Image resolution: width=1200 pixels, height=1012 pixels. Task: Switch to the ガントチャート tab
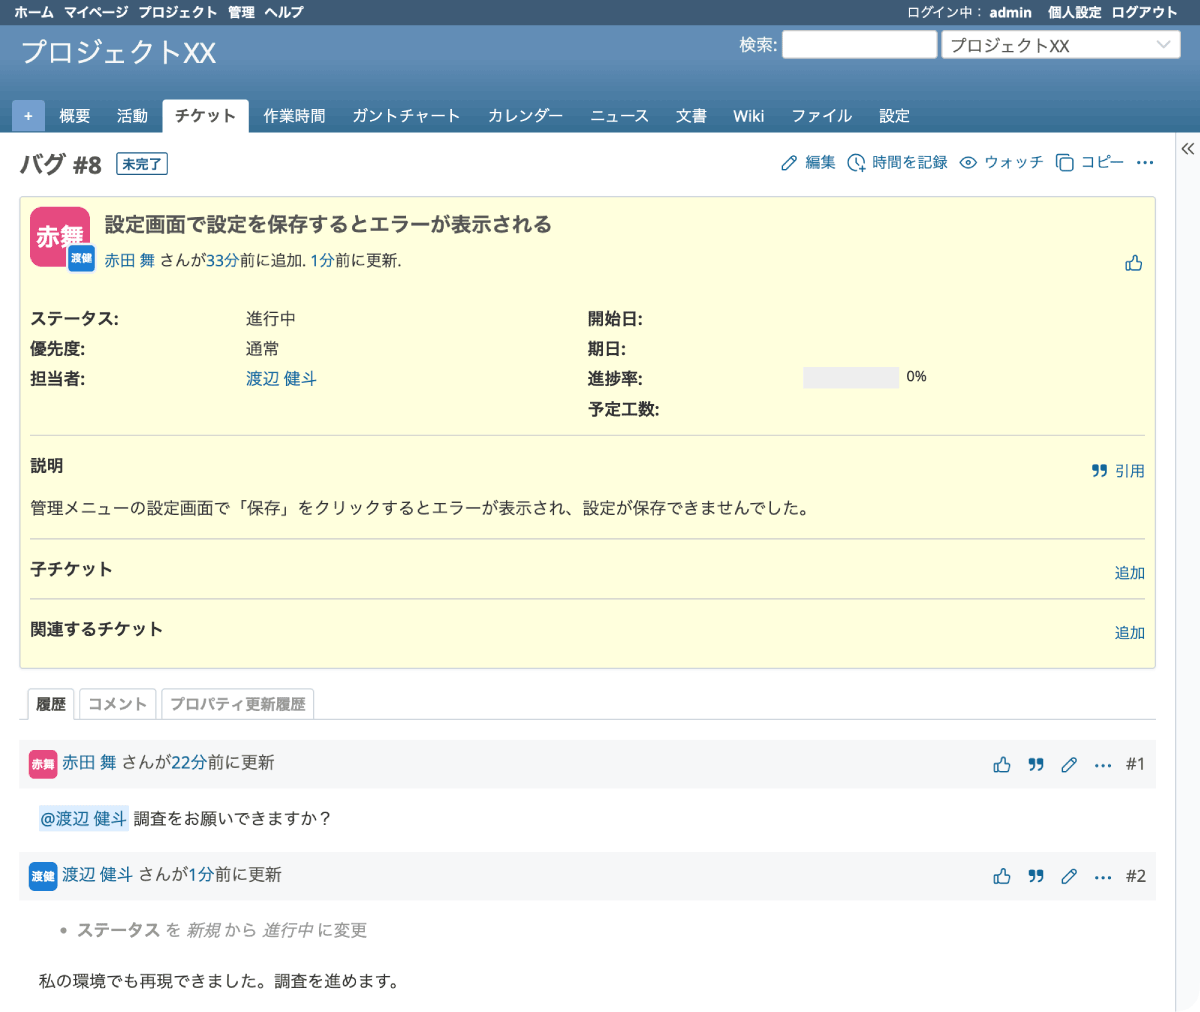406,116
